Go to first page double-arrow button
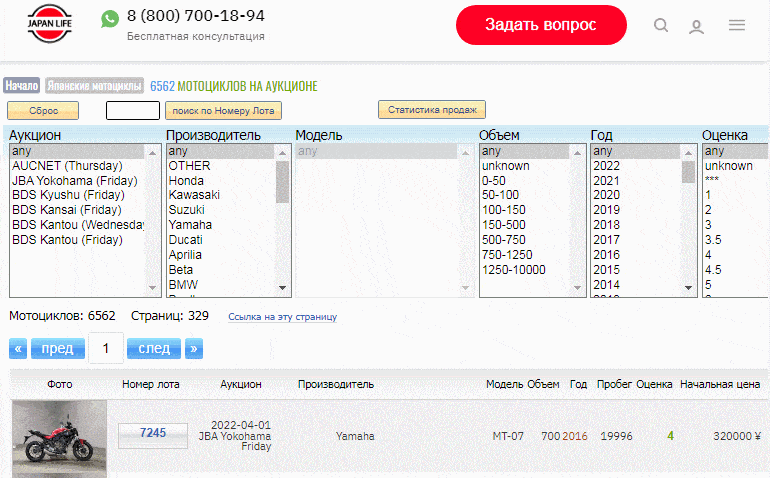770x478 pixels. [x=18, y=349]
